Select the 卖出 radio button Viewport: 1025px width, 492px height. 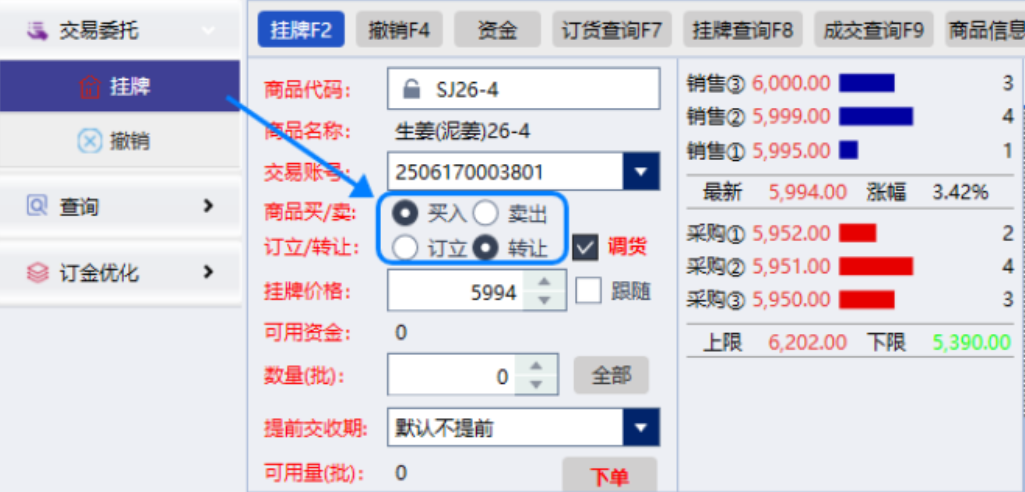click(486, 212)
